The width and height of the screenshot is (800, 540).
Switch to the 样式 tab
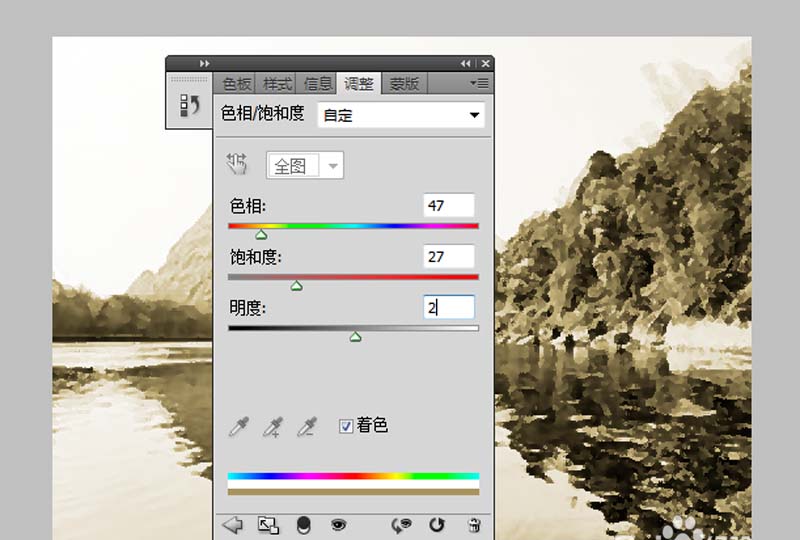[277, 83]
